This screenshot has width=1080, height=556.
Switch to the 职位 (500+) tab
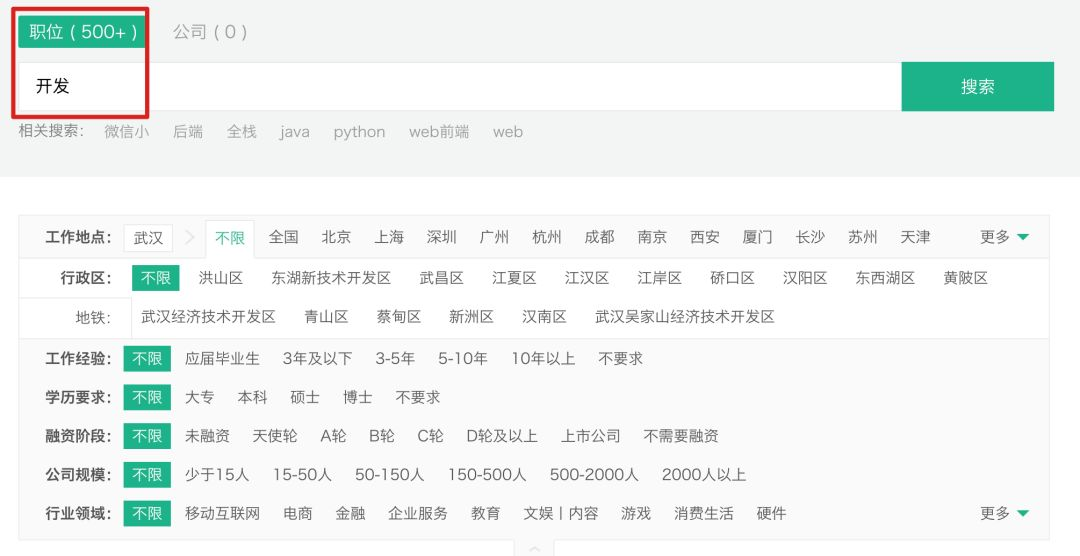point(81,32)
